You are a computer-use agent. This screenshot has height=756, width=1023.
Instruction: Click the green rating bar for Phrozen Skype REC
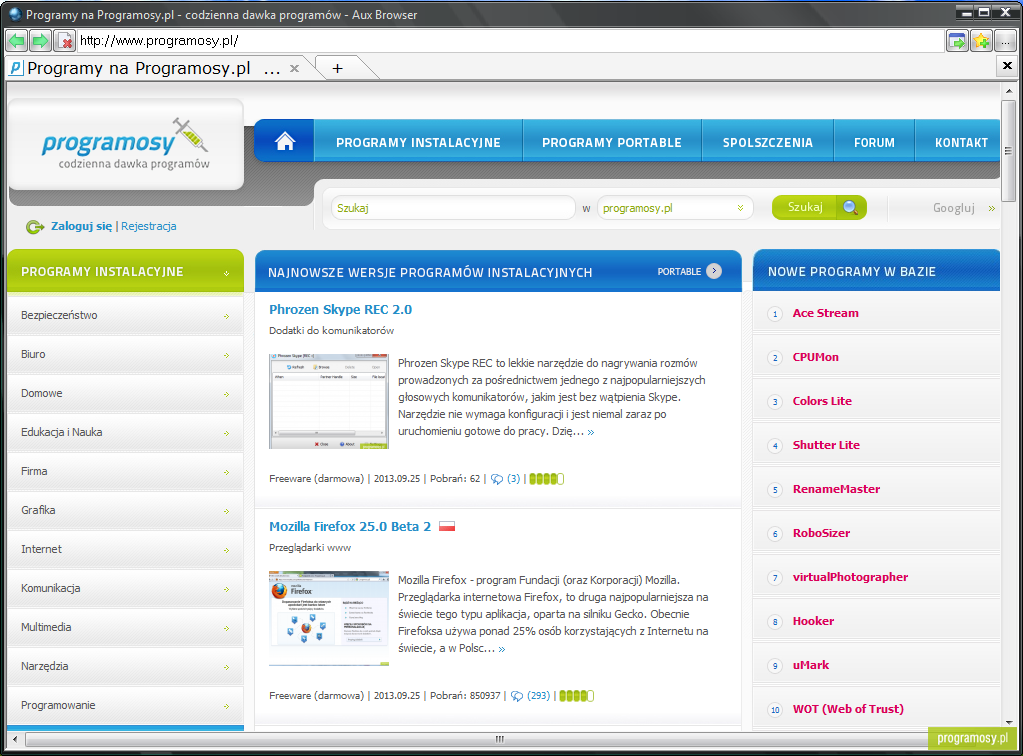pos(546,479)
